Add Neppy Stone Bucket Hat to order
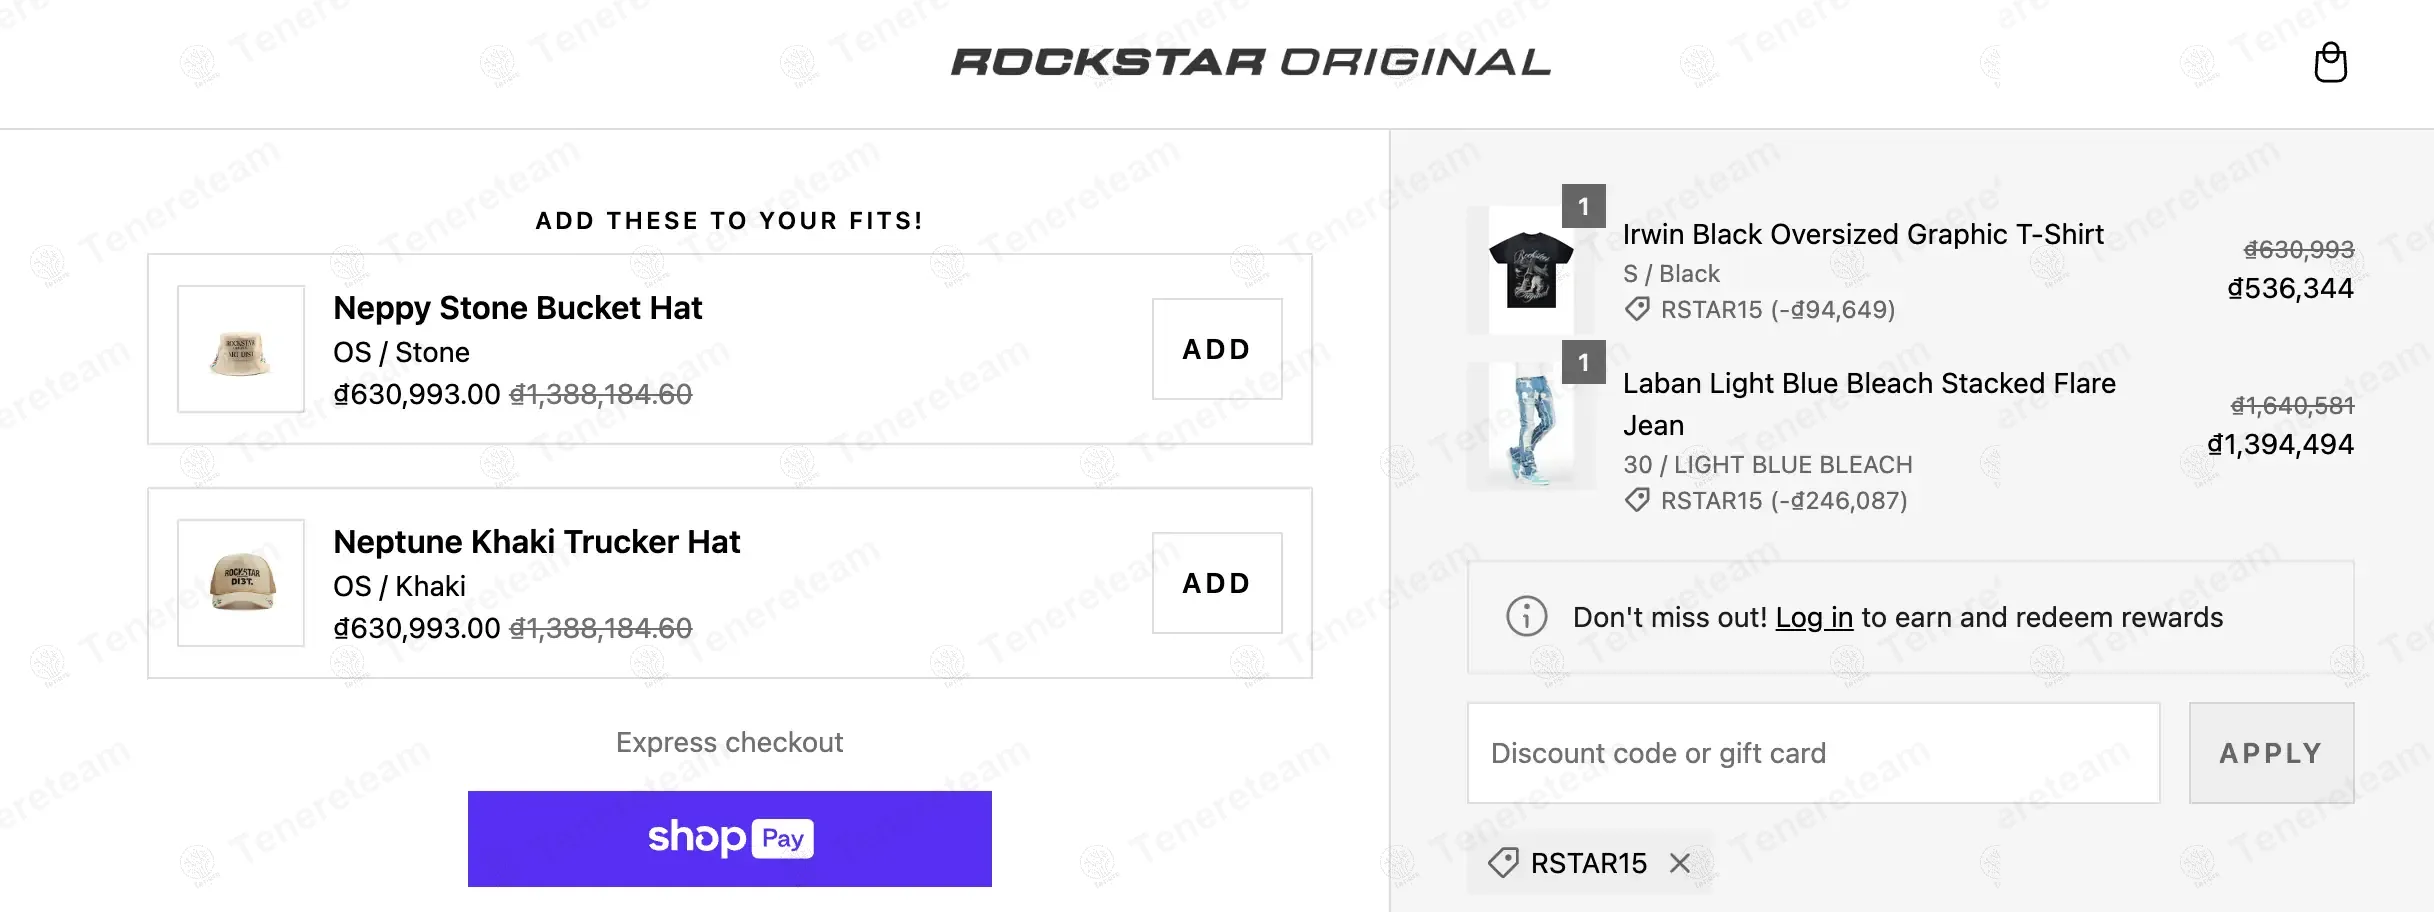The height and width of the screenshot is (912, 2434). pyautogui.click(x=1216, y=349)
